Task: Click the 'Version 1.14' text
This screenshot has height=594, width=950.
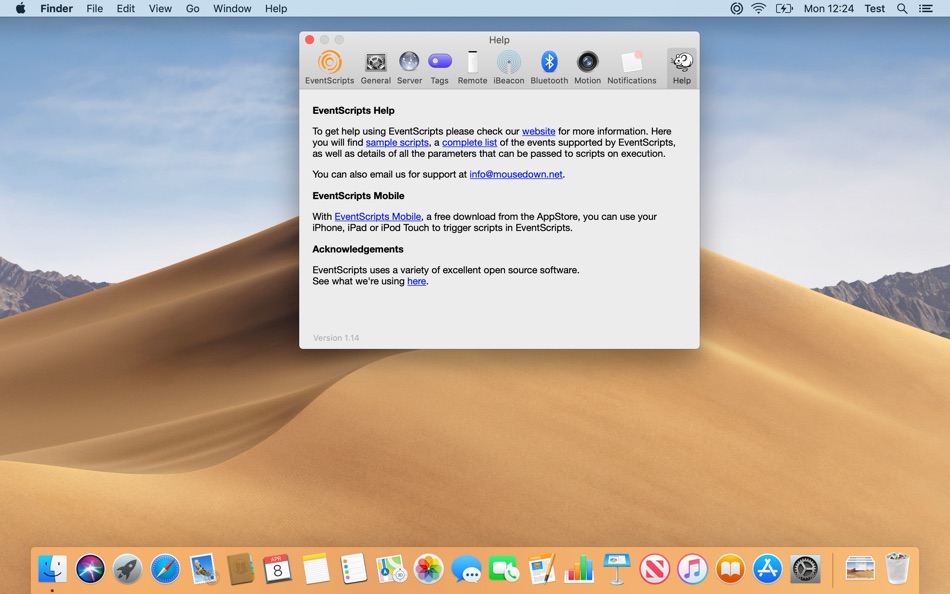Action: [x=336, y=338]
